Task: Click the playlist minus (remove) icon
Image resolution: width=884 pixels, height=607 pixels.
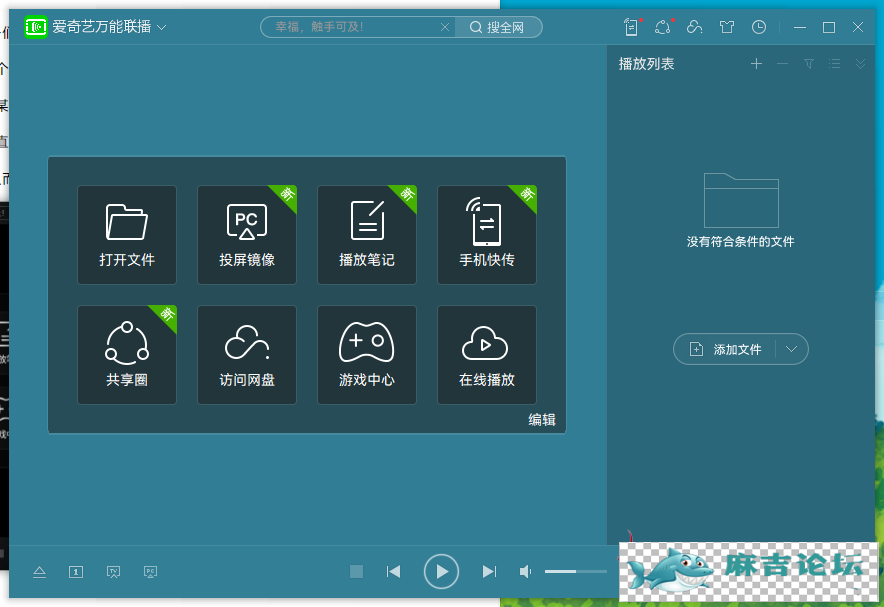Action: tap(783, 64)
